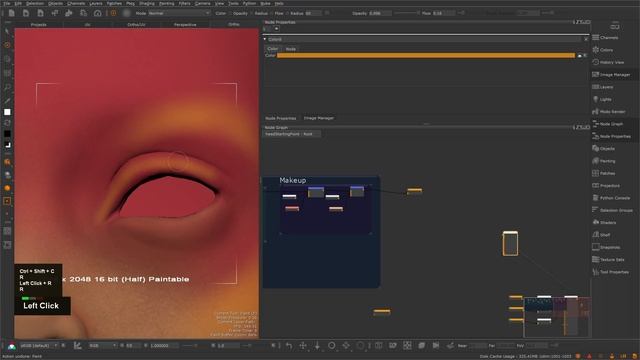The height and width of the screenshot is (360, 640).
Task: Choose the Select arrow tool in left toolbar
Action: pos(7,31)
